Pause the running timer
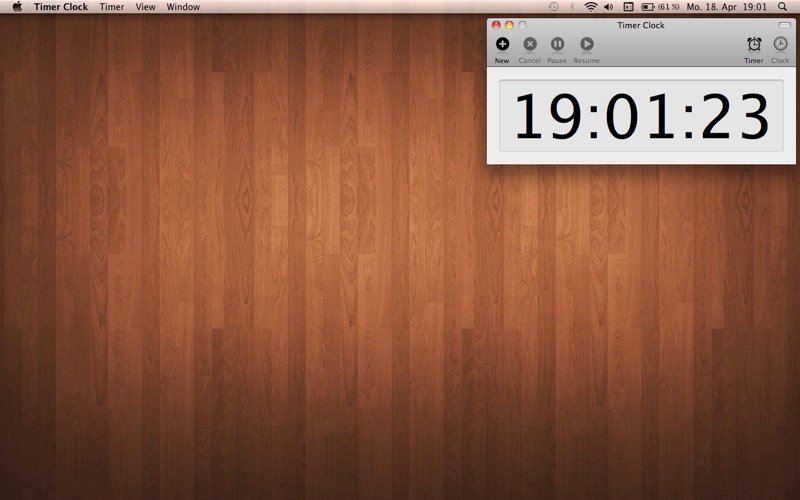 coord(557,44)
